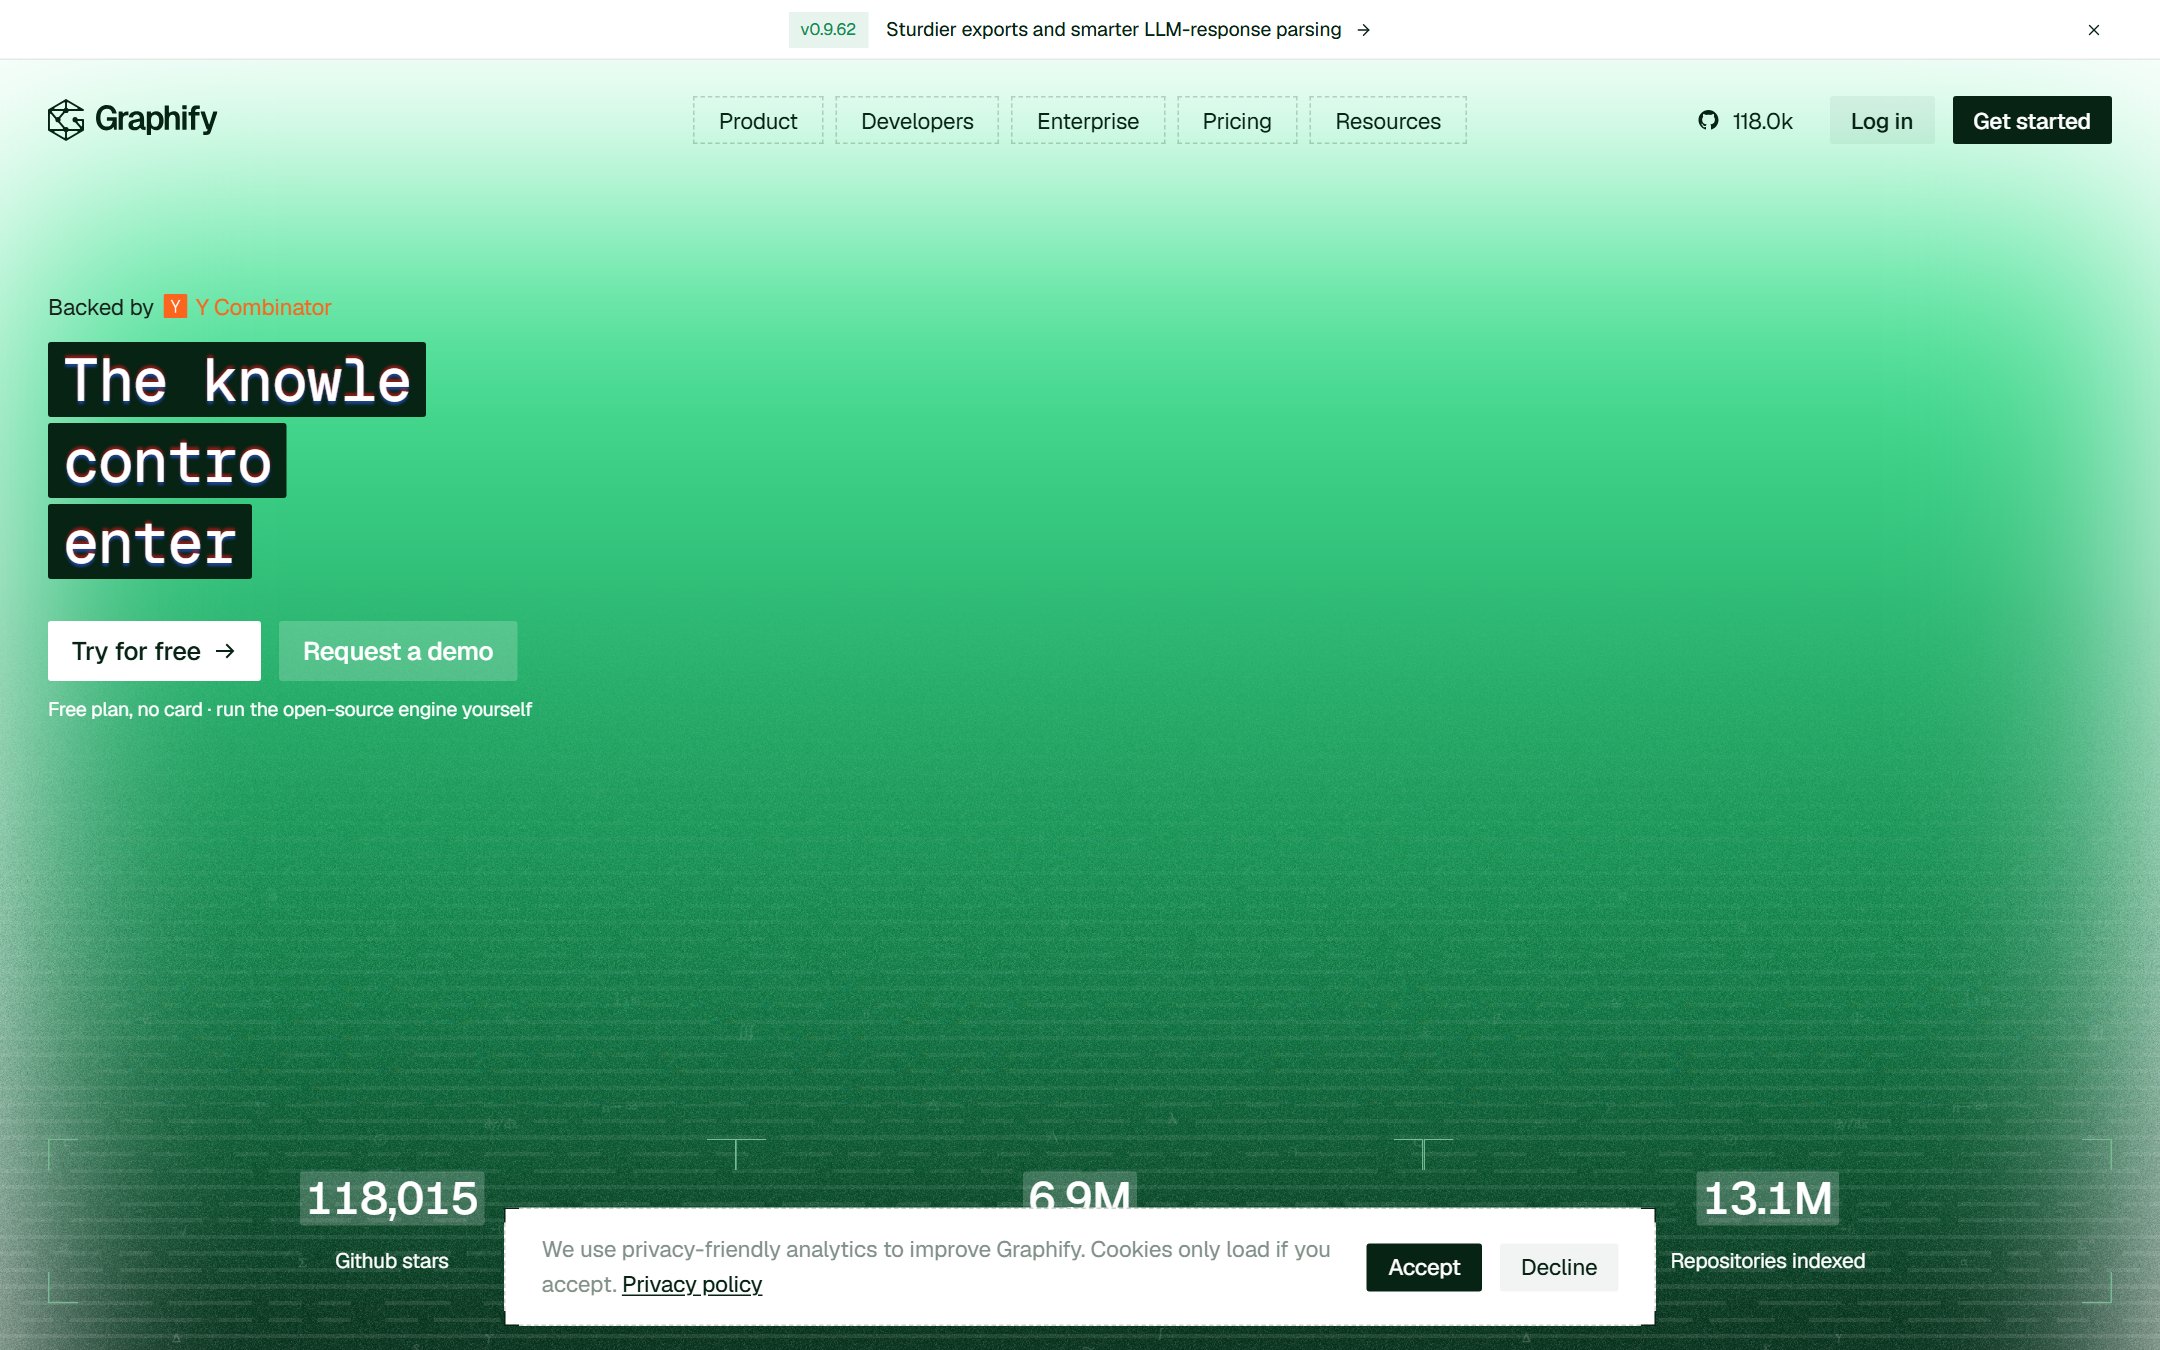The image size is (2160, 1350).
Task: Decline analytics cookies
Action: pos(1559,1267)
